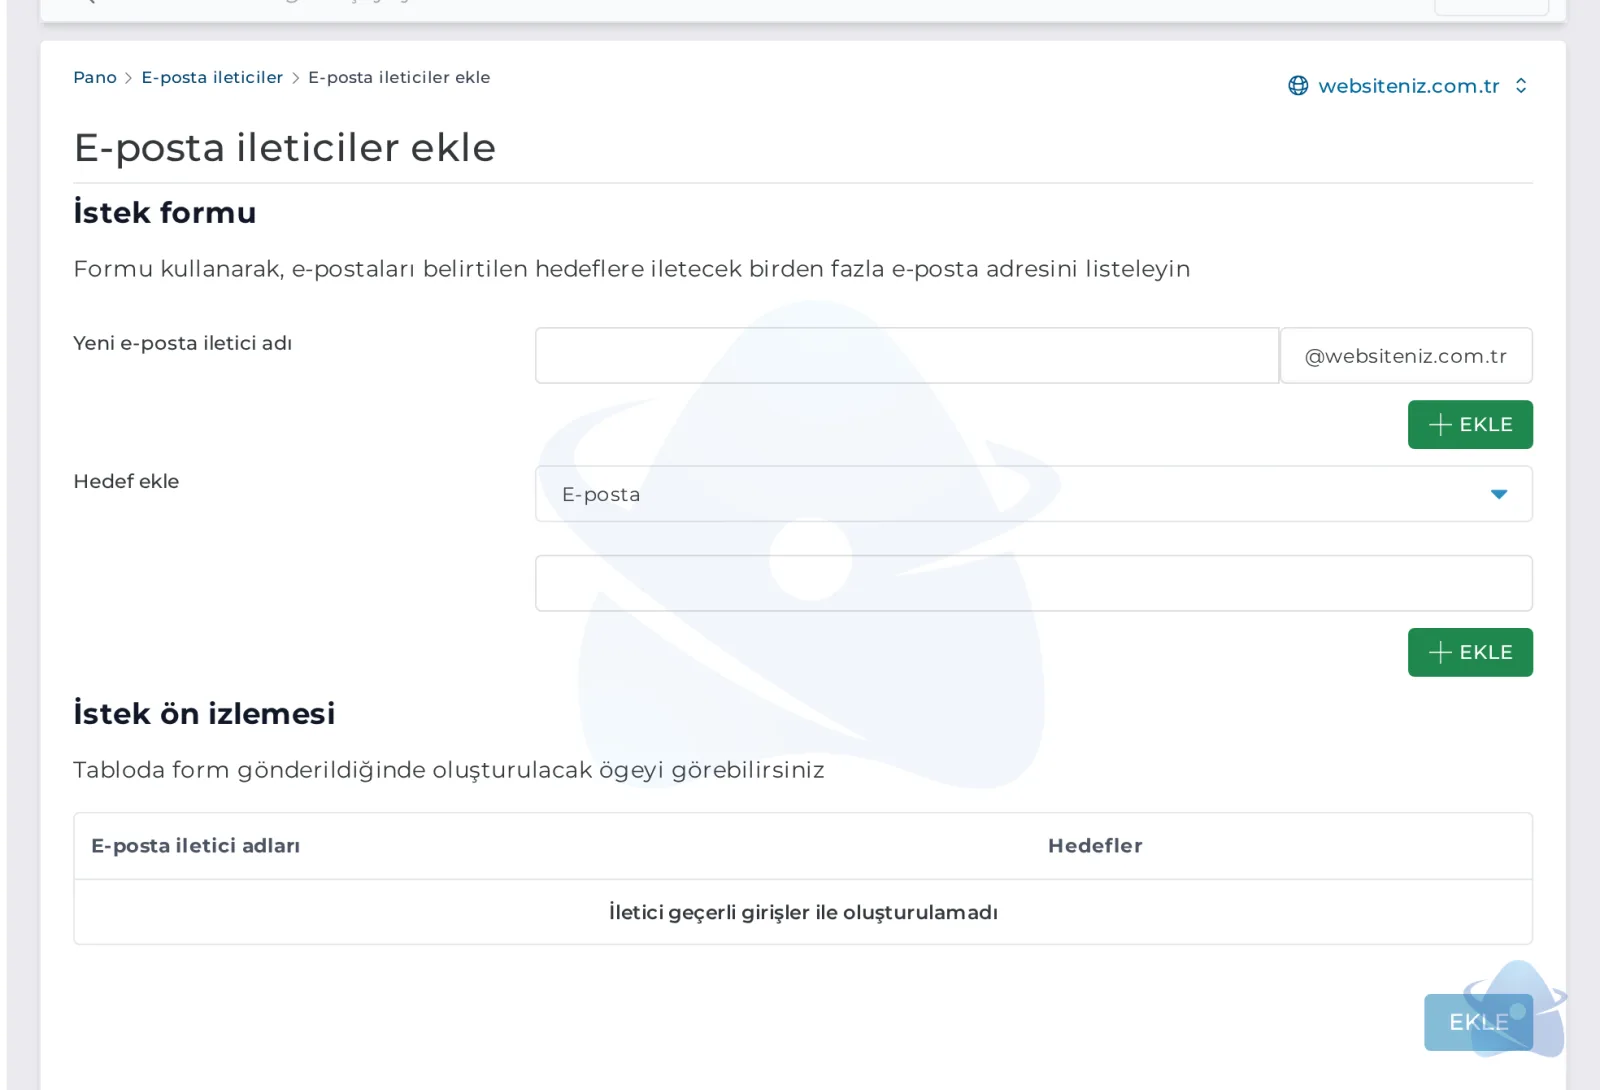Click the E-posta iletici adları column header
This screenshot has height=1090, width=1600.
[196, 846]
